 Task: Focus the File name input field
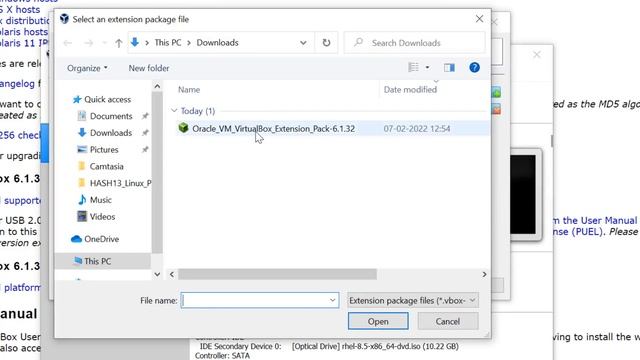pos(255,300)
